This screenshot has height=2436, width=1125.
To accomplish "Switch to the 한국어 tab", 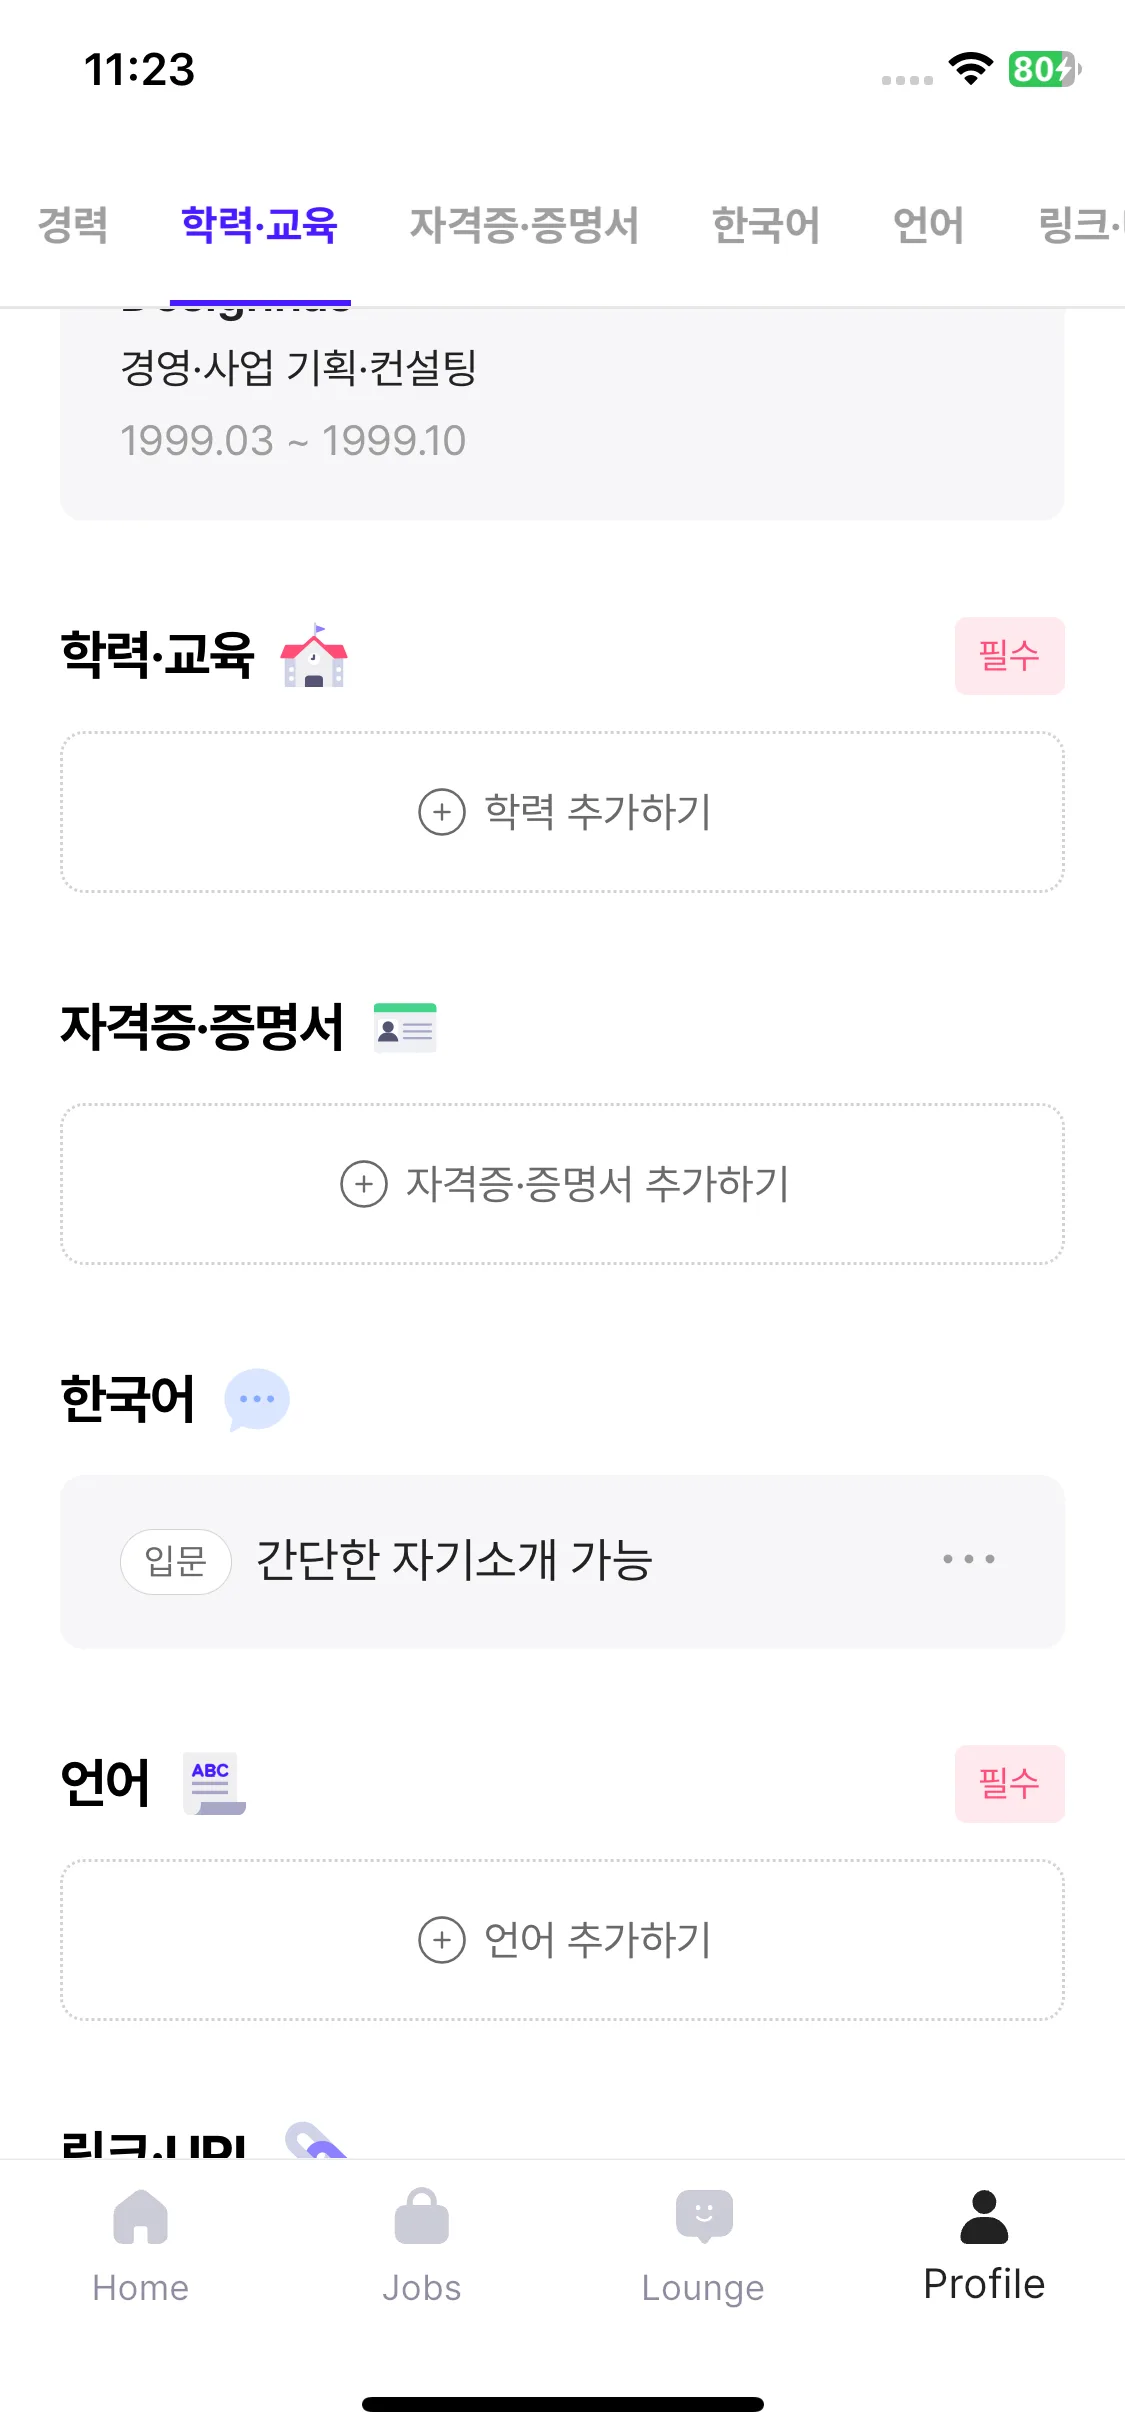I will [x=766, y=225].
